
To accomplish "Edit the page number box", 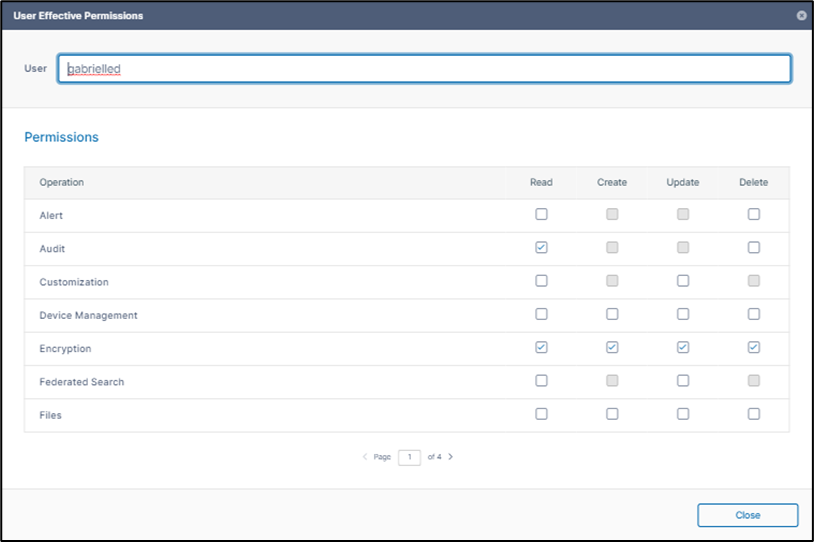I will click(409, 457).
